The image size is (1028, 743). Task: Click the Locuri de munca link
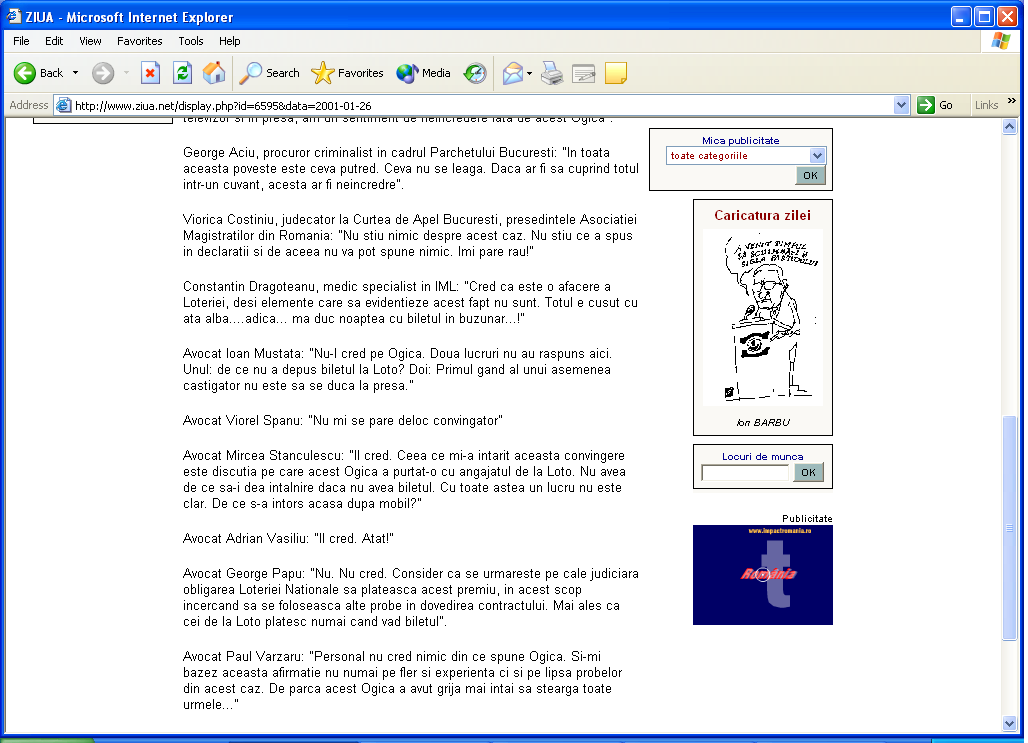(x=762, y=456)
